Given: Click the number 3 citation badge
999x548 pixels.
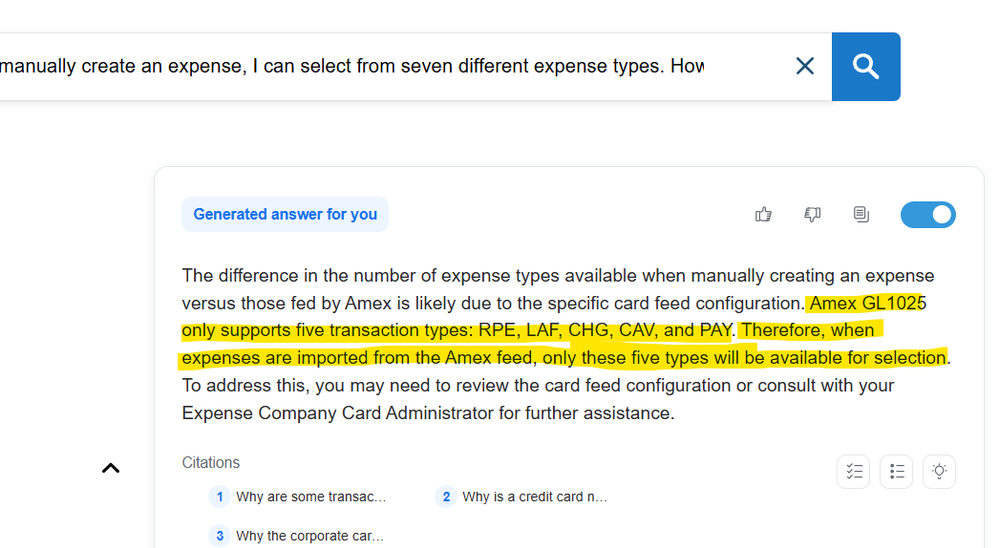Looking at the screenshot, I should click(x=220, y=536).
